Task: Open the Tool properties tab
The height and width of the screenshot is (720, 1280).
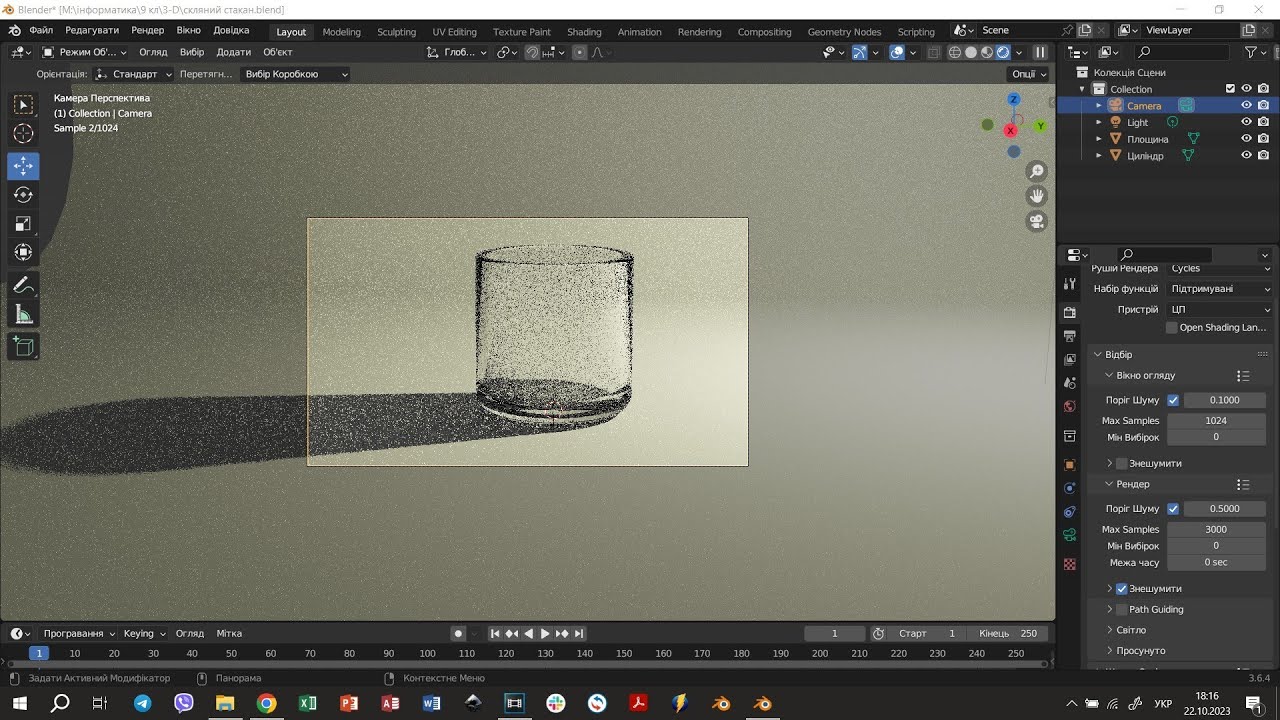Action: 1070,285
